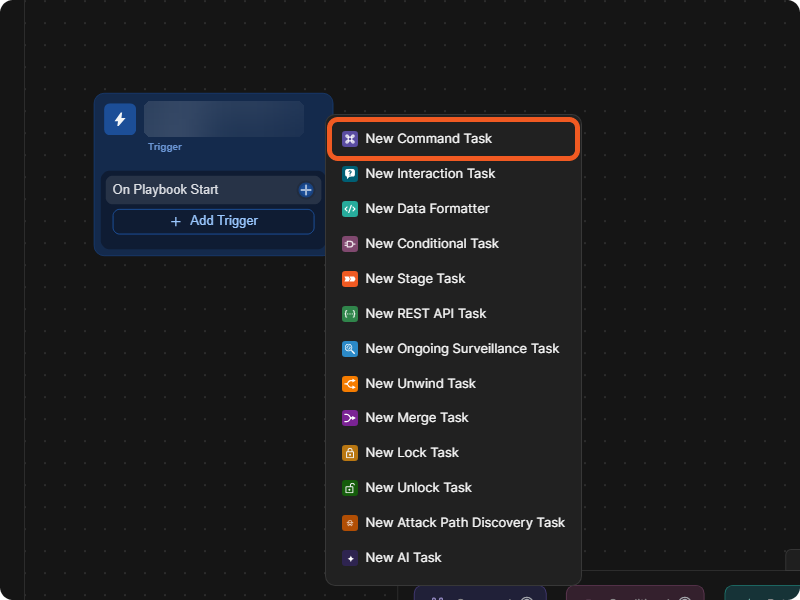The image size is (800, 600).
Task: Select New AI Task entry
Action: [x=453, y=558]
